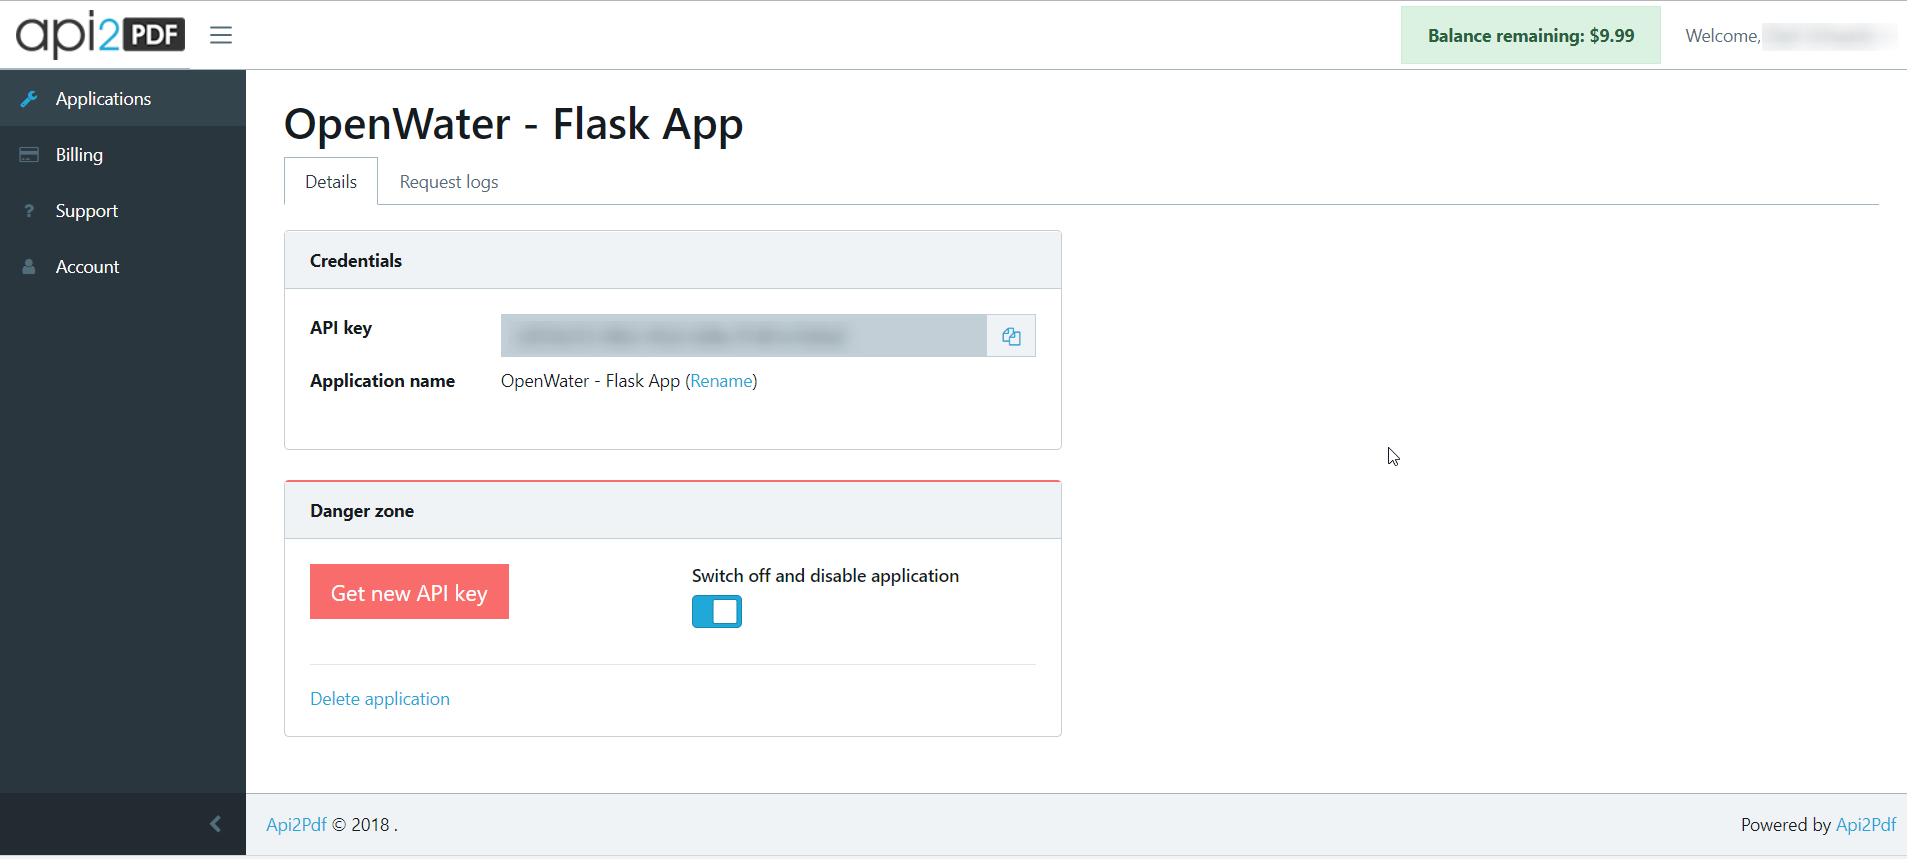Toggle the hamburger menu icon
This screenshot has height=859, width=1907.
[x=221, y=35]
